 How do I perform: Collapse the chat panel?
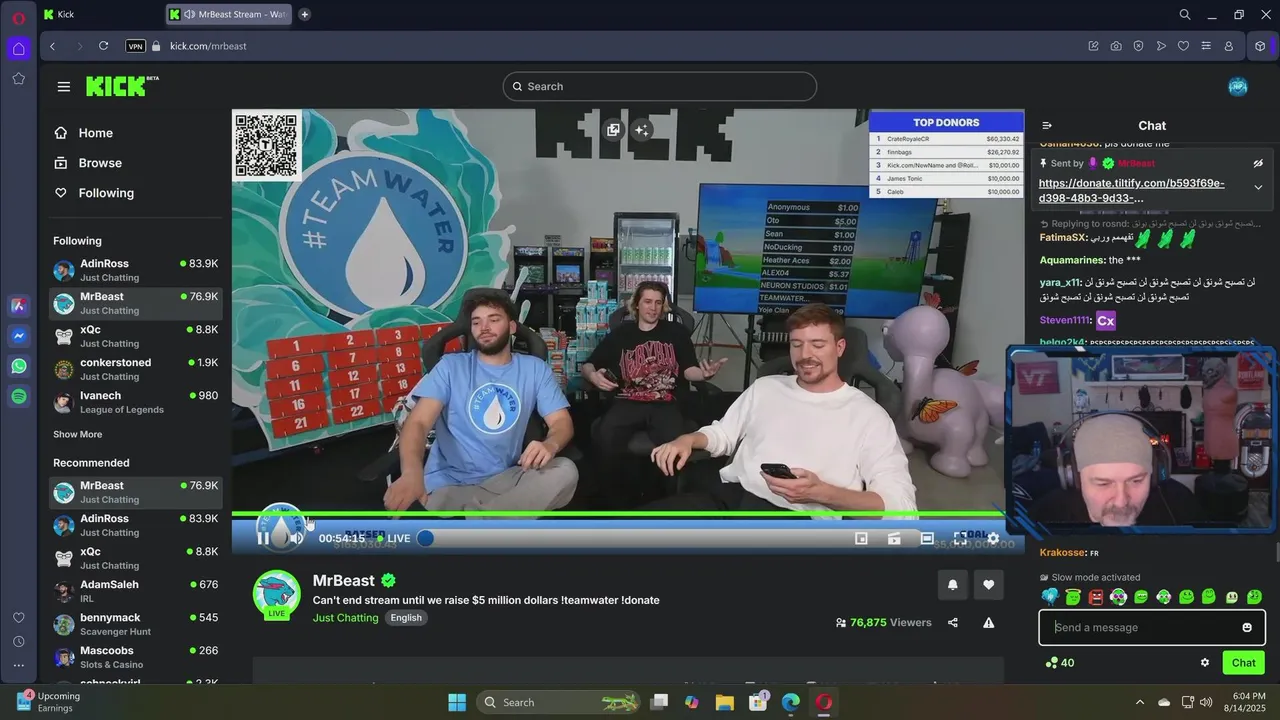pyautogui.click(x=1047, y=126)
